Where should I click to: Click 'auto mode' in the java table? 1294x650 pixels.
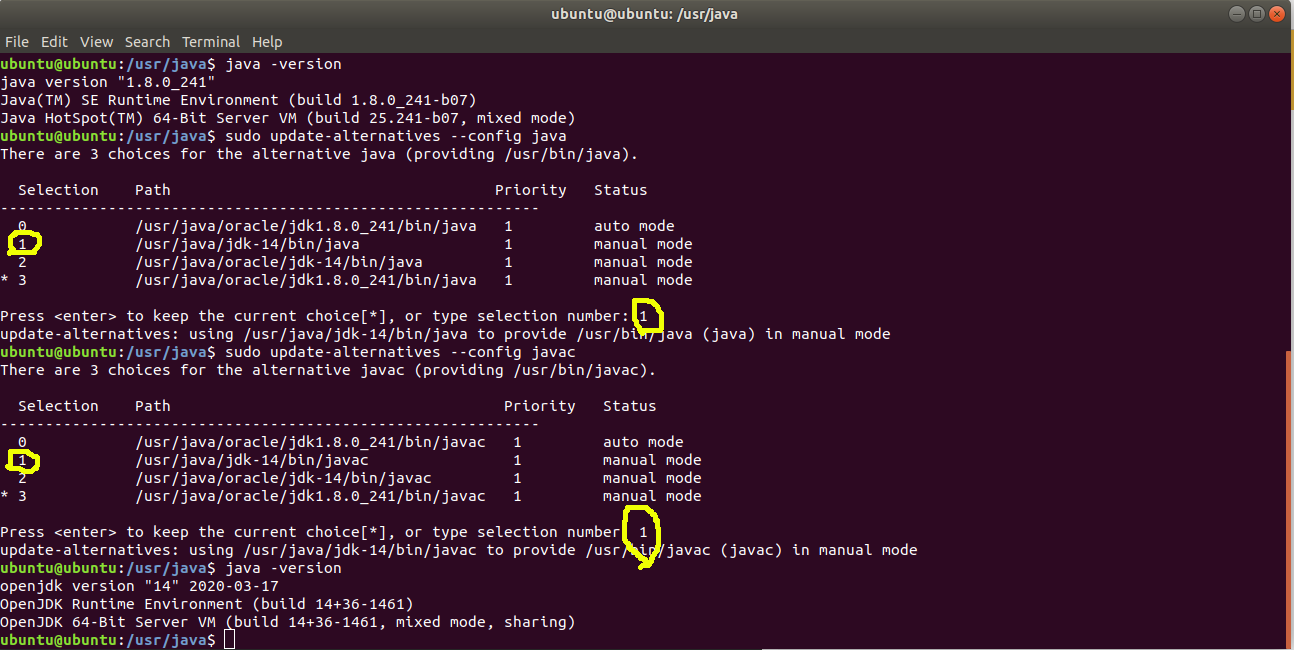(x=634, y=226)
